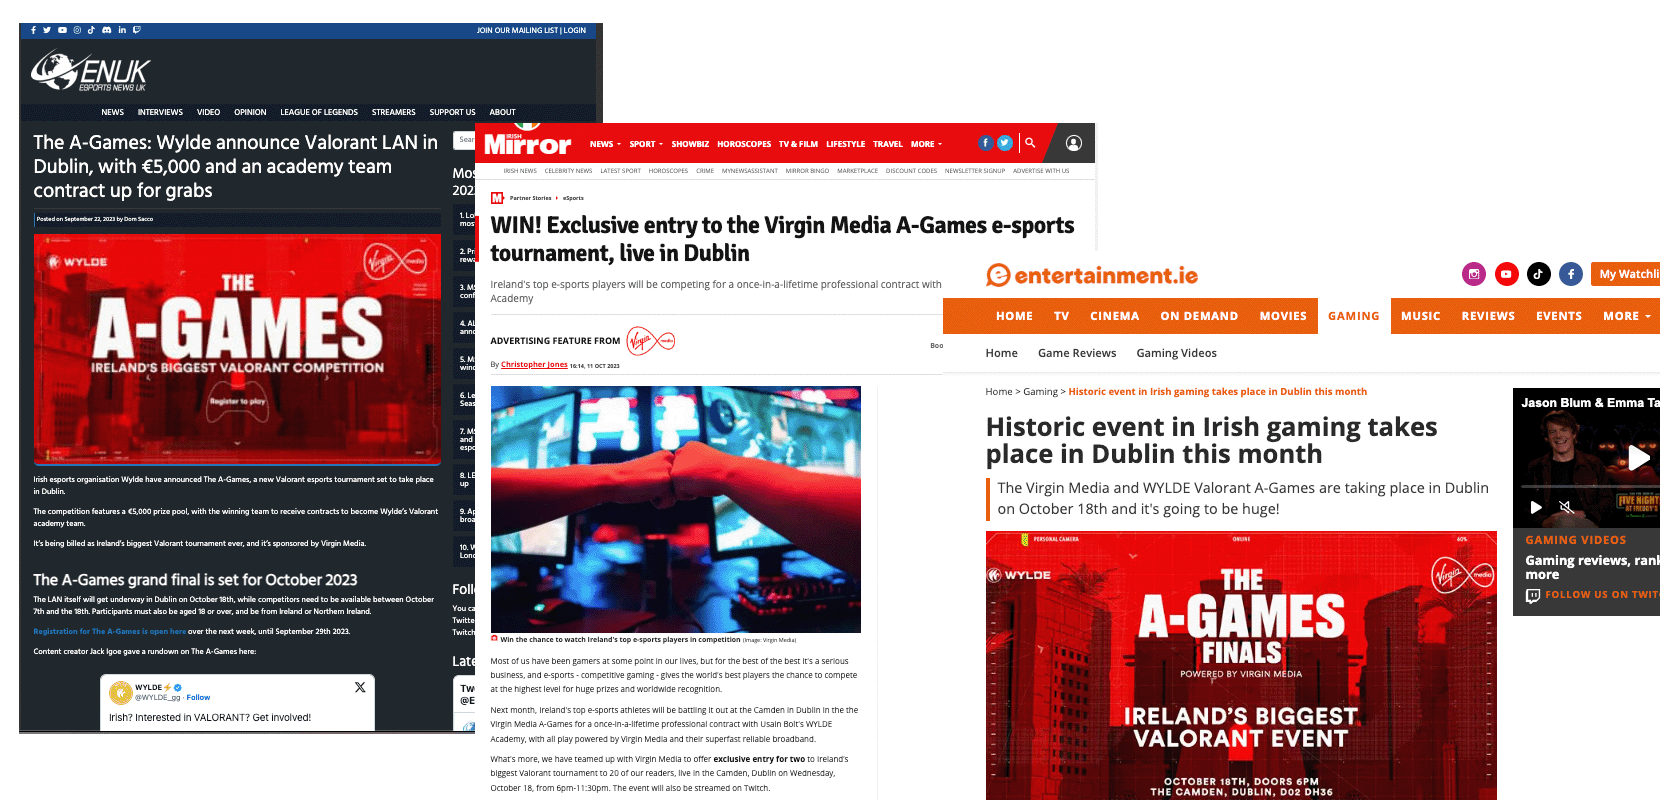1660x800 pixels.
Task: Open Irish Mirror's Twitter icon
Action: click(1005, 143)
